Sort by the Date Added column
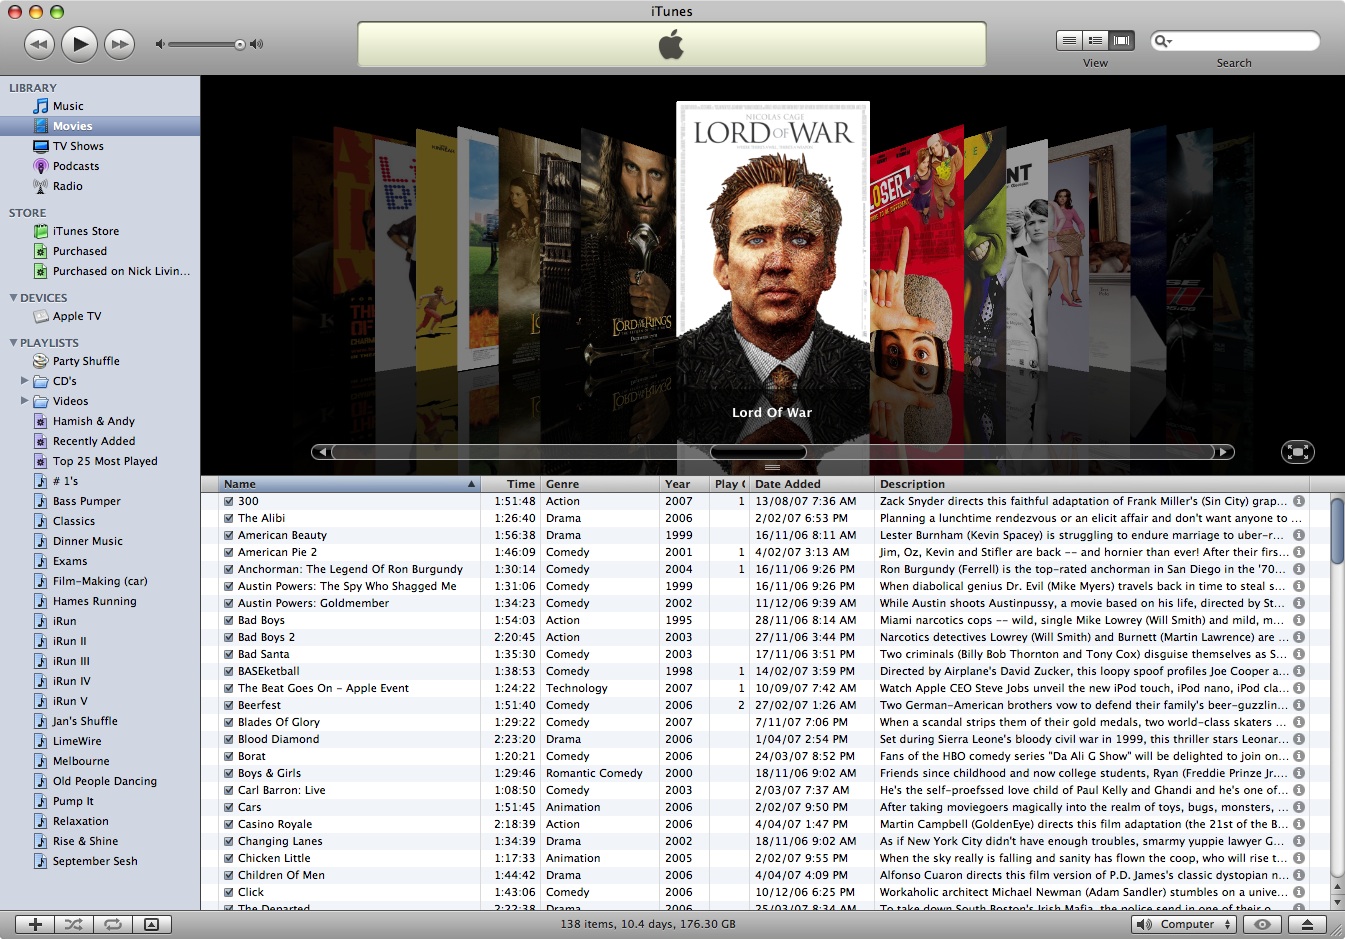Screen dimensions: 1345x939 coord(811,484)
